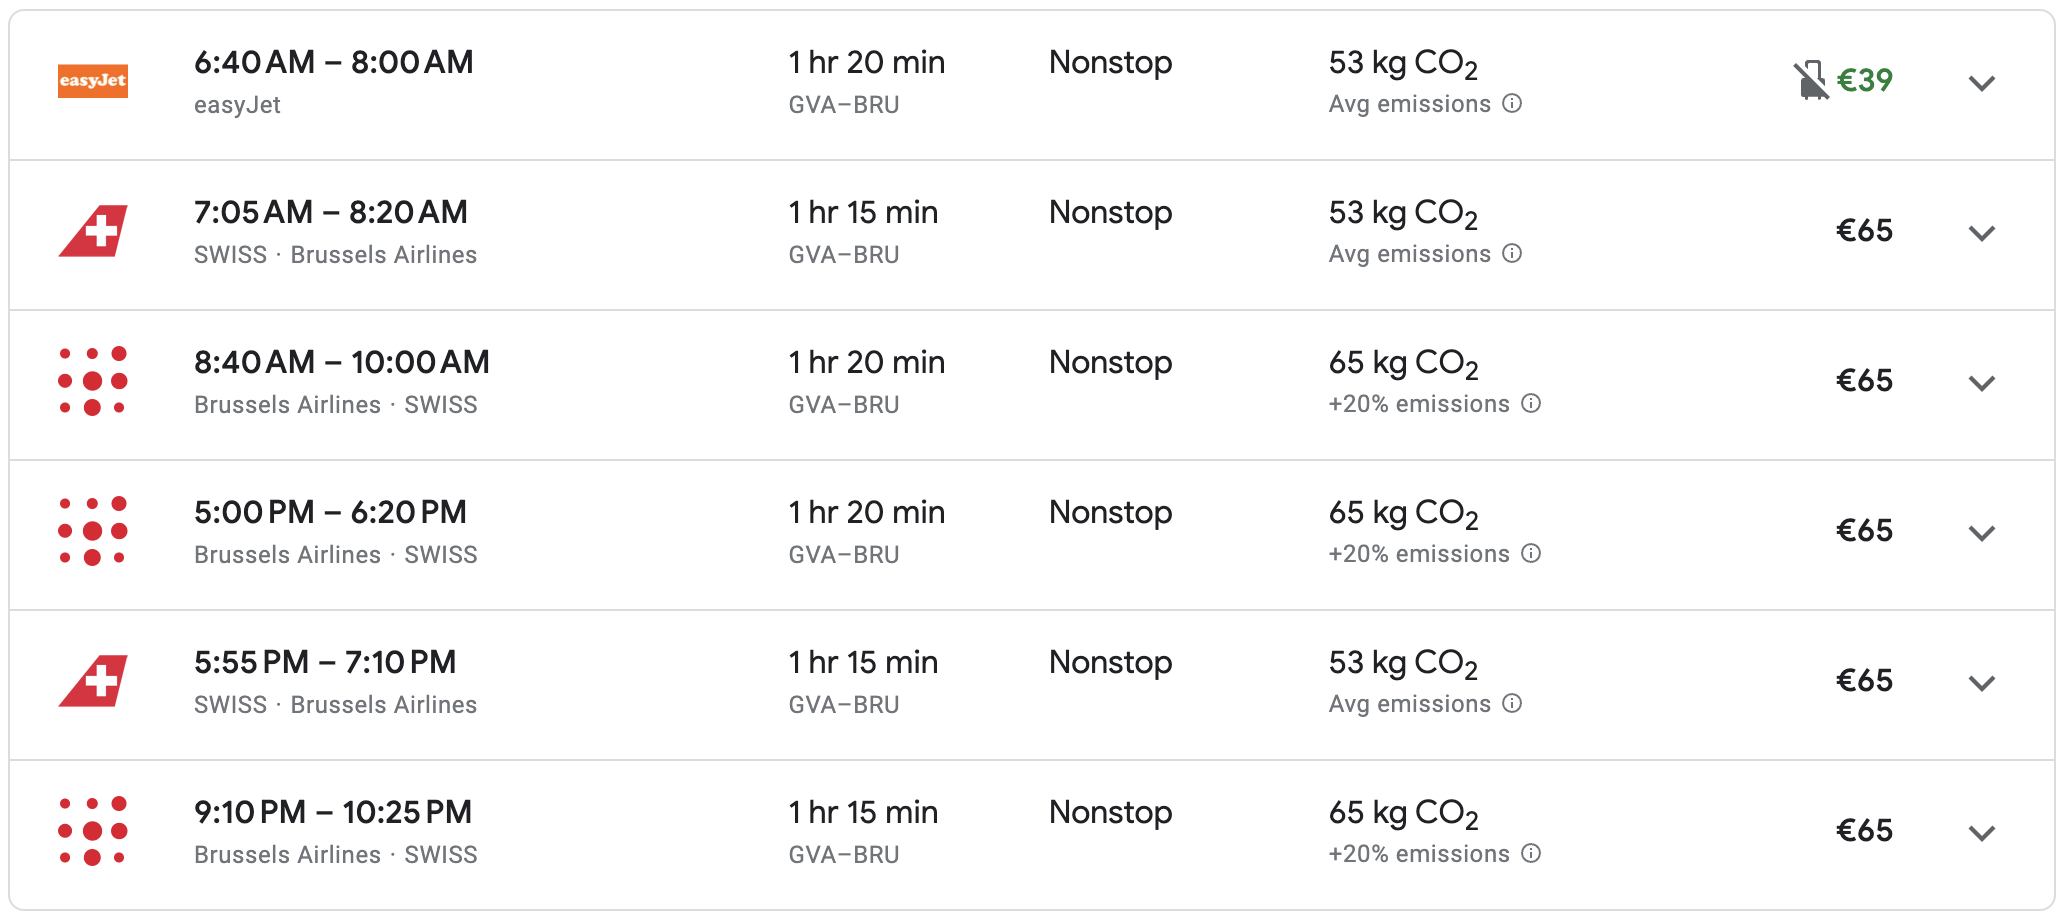The width and height of the screenshot is (2066, 920).
Task: Expand the 5:00 PM flight details chevron
Action: click(x=1981, y=533)
